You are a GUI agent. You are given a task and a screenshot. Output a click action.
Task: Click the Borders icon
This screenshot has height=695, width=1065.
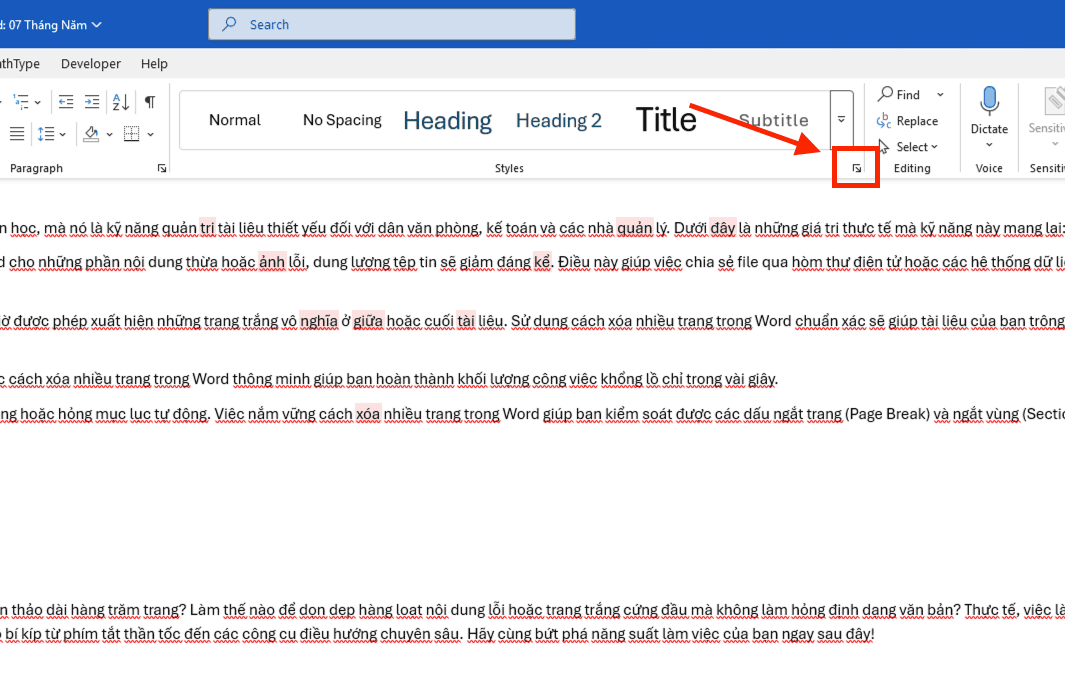point(132,134)
